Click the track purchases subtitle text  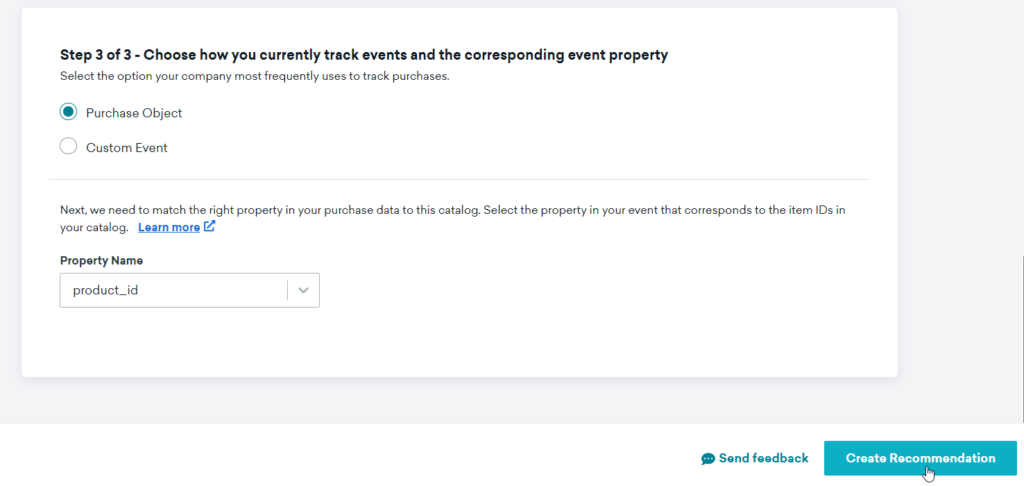coord(255,76)
